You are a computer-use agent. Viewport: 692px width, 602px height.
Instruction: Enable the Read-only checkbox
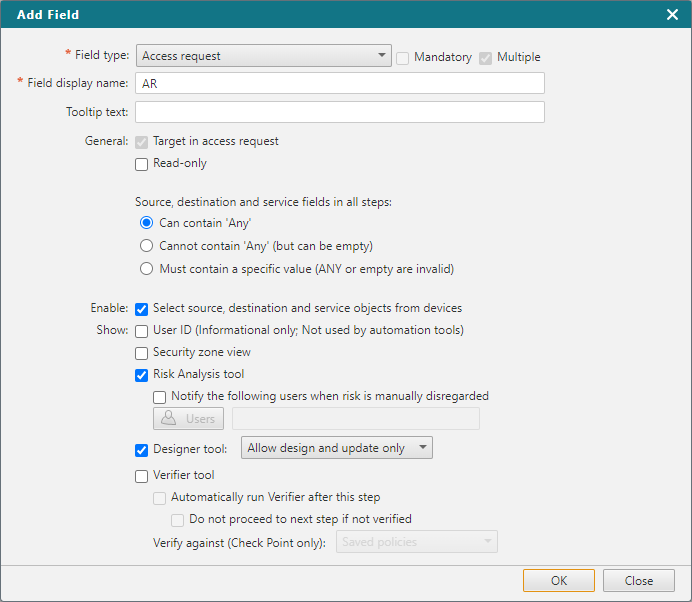(142, 164)
